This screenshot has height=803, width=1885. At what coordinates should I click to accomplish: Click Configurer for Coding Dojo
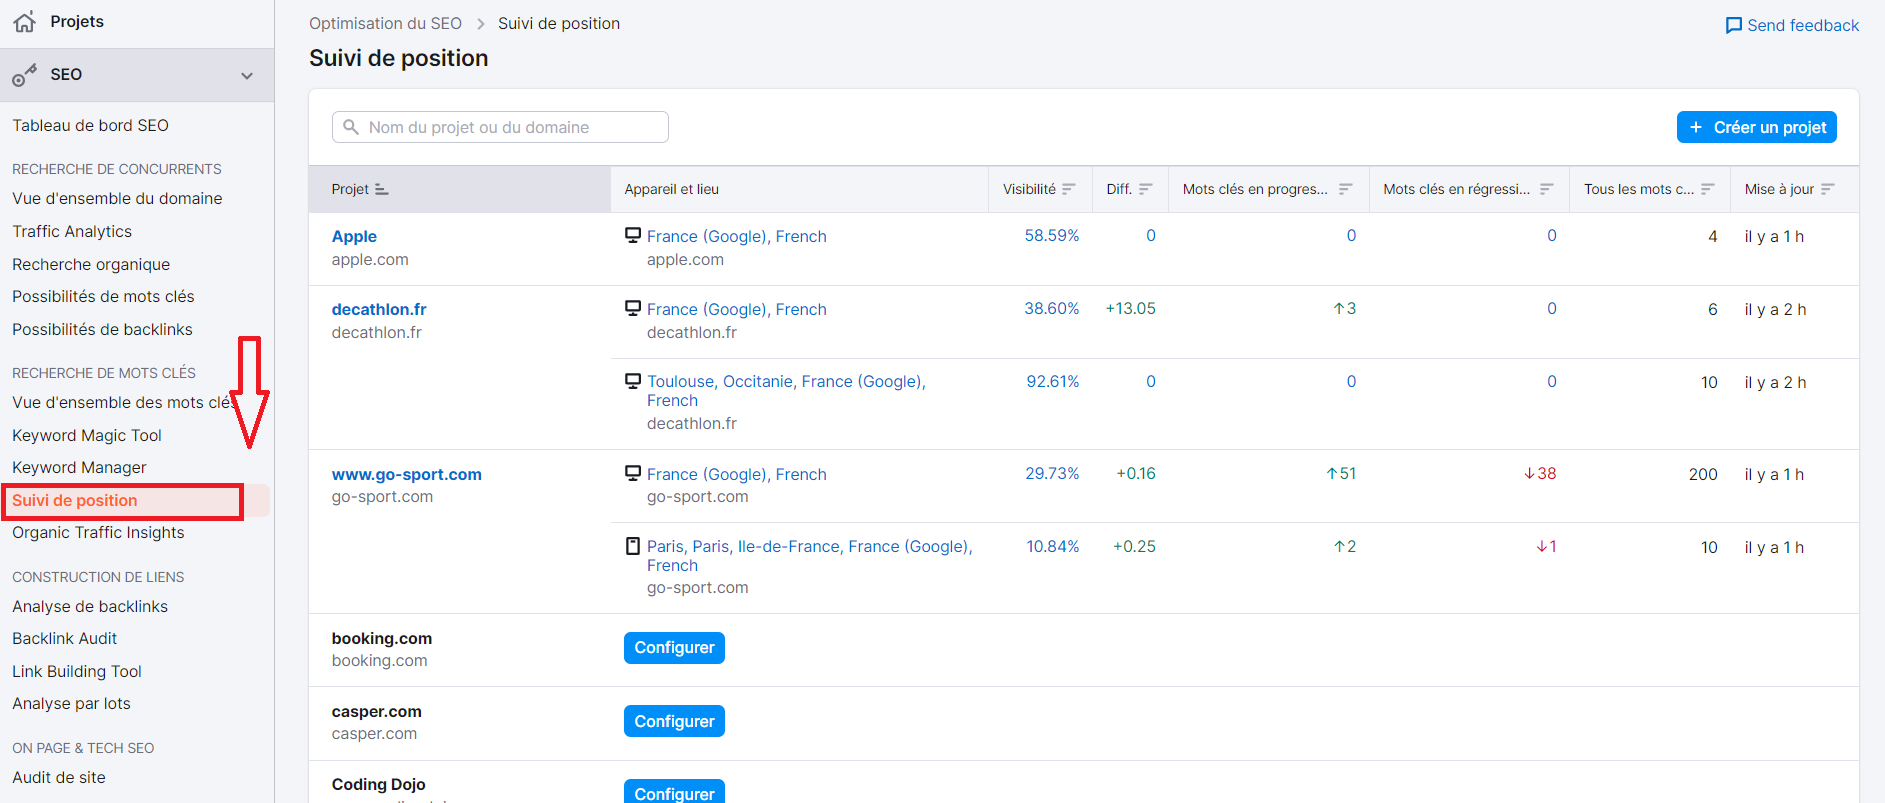coord(674,791)
